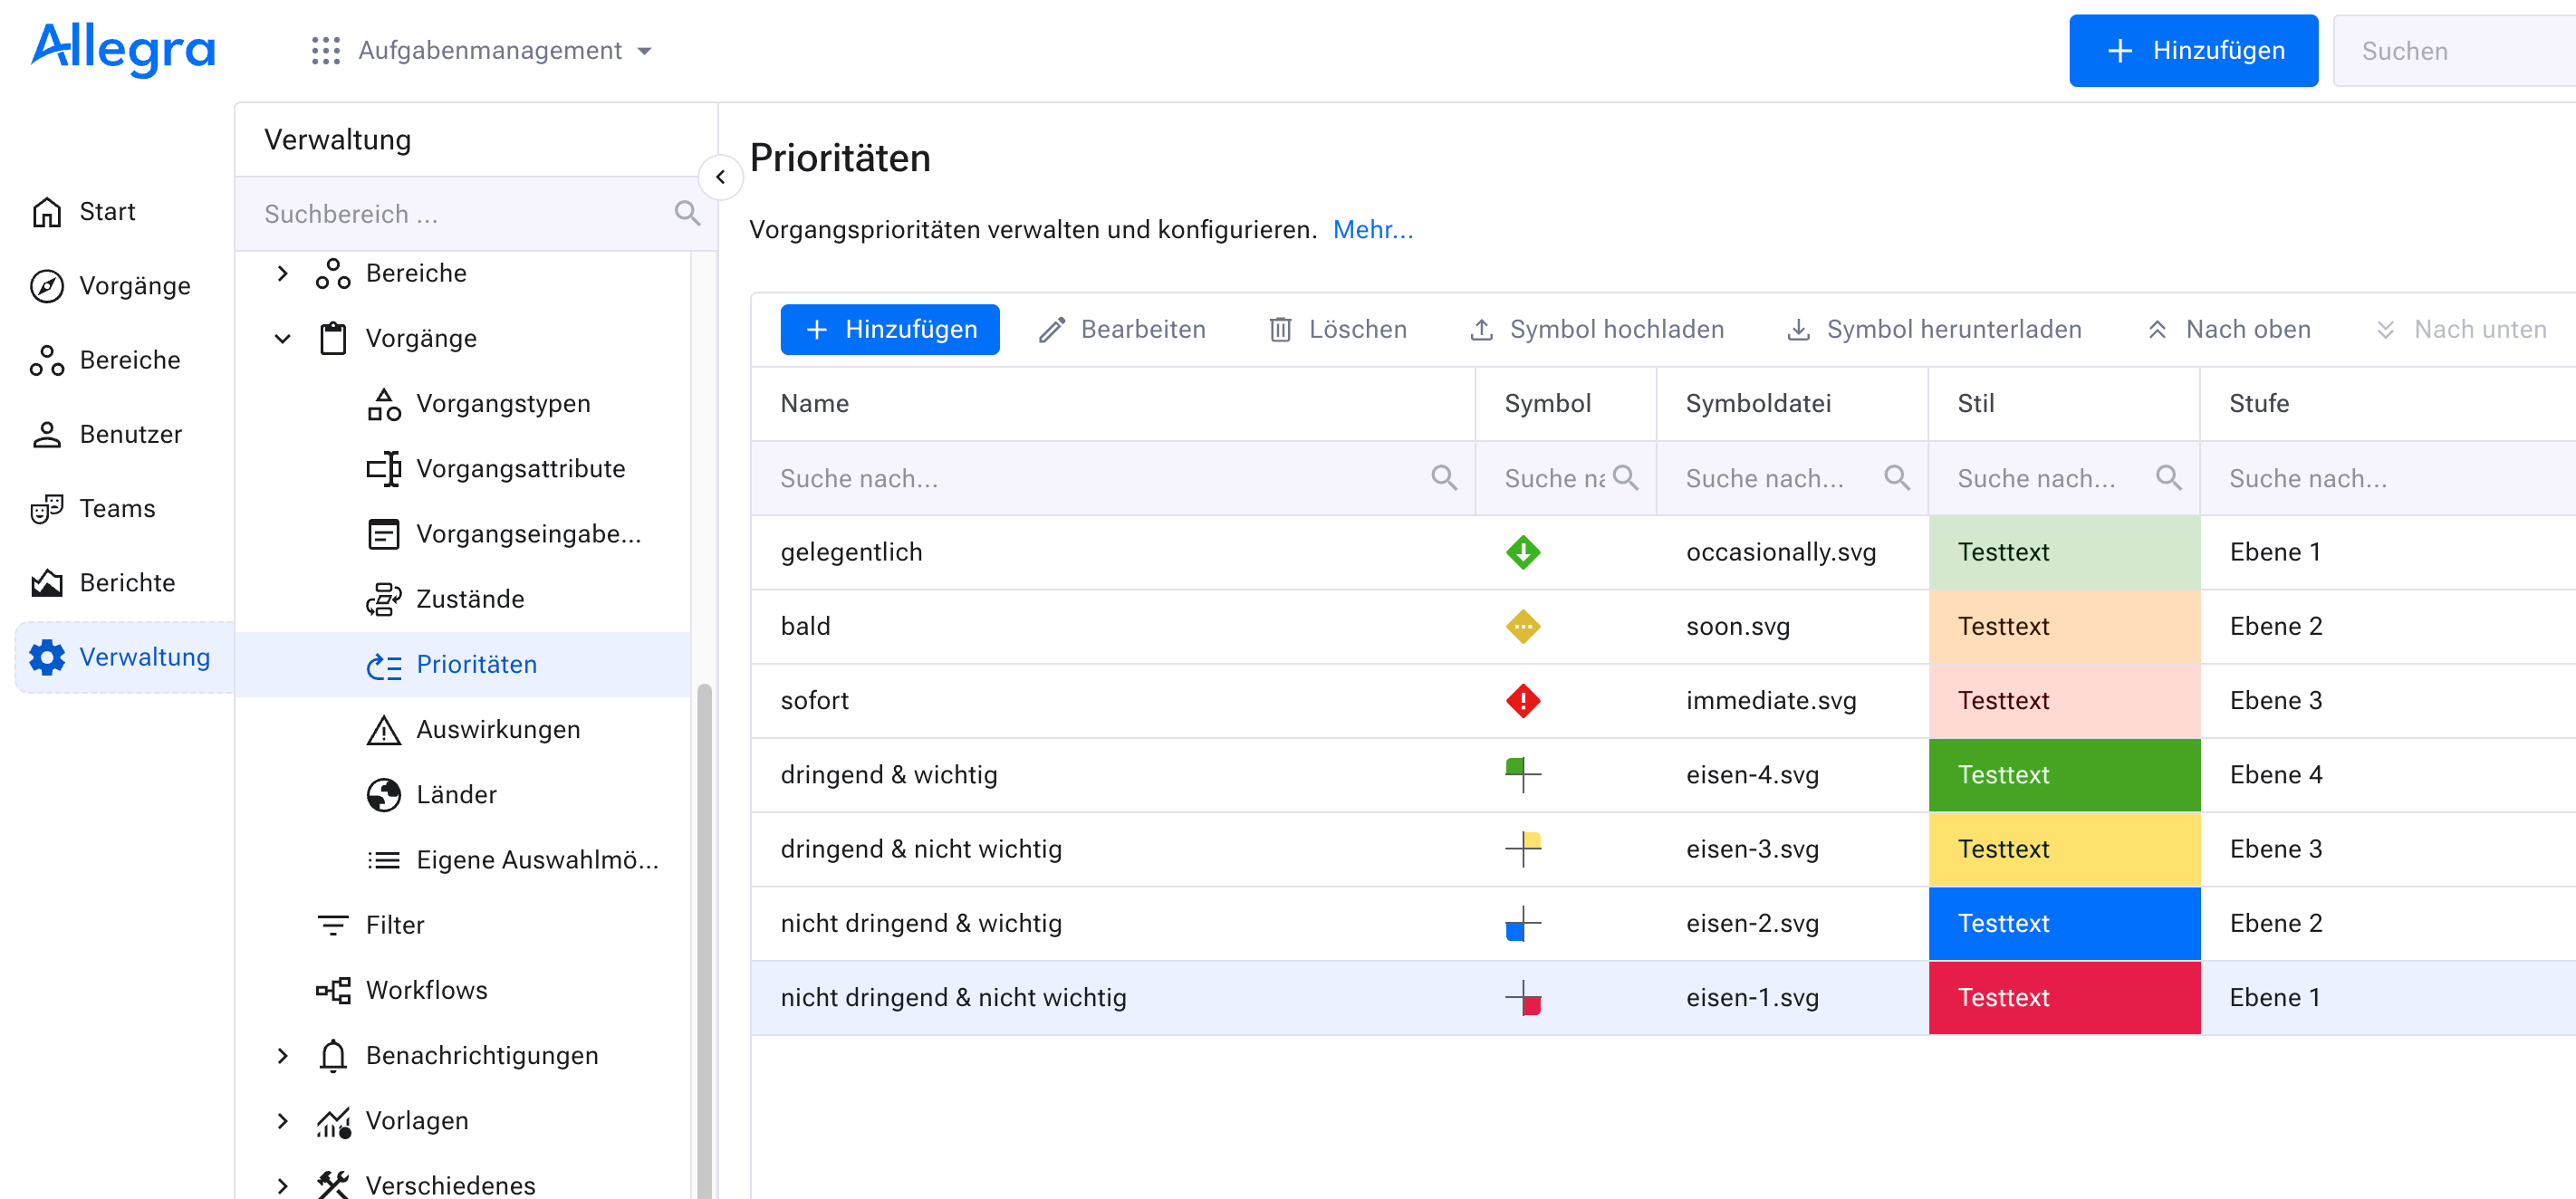Image resolution: width=2576 pixels, height=1199 pixels.
Task: Click the blue Hinzufügen button in the header
Action: 2192,51
